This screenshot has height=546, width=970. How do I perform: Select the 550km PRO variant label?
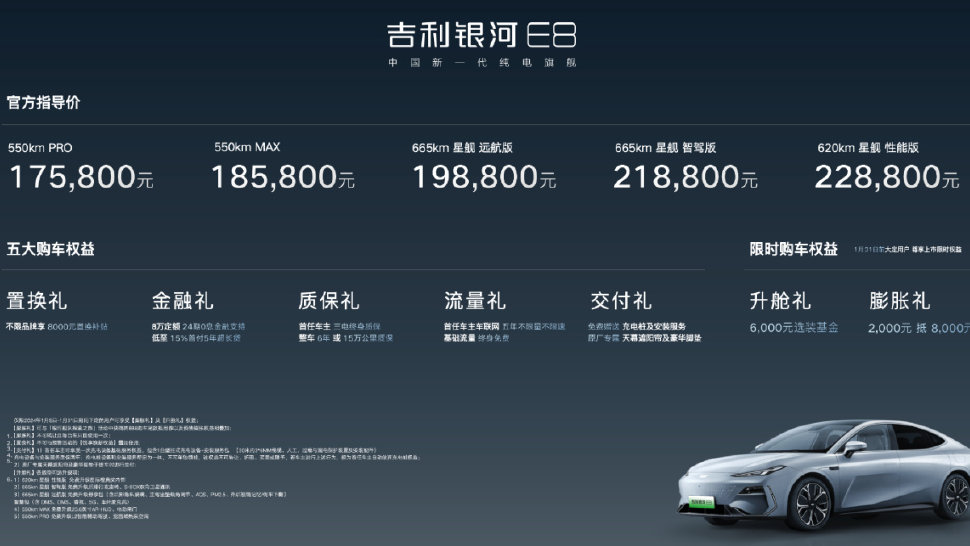pos(40,148)
